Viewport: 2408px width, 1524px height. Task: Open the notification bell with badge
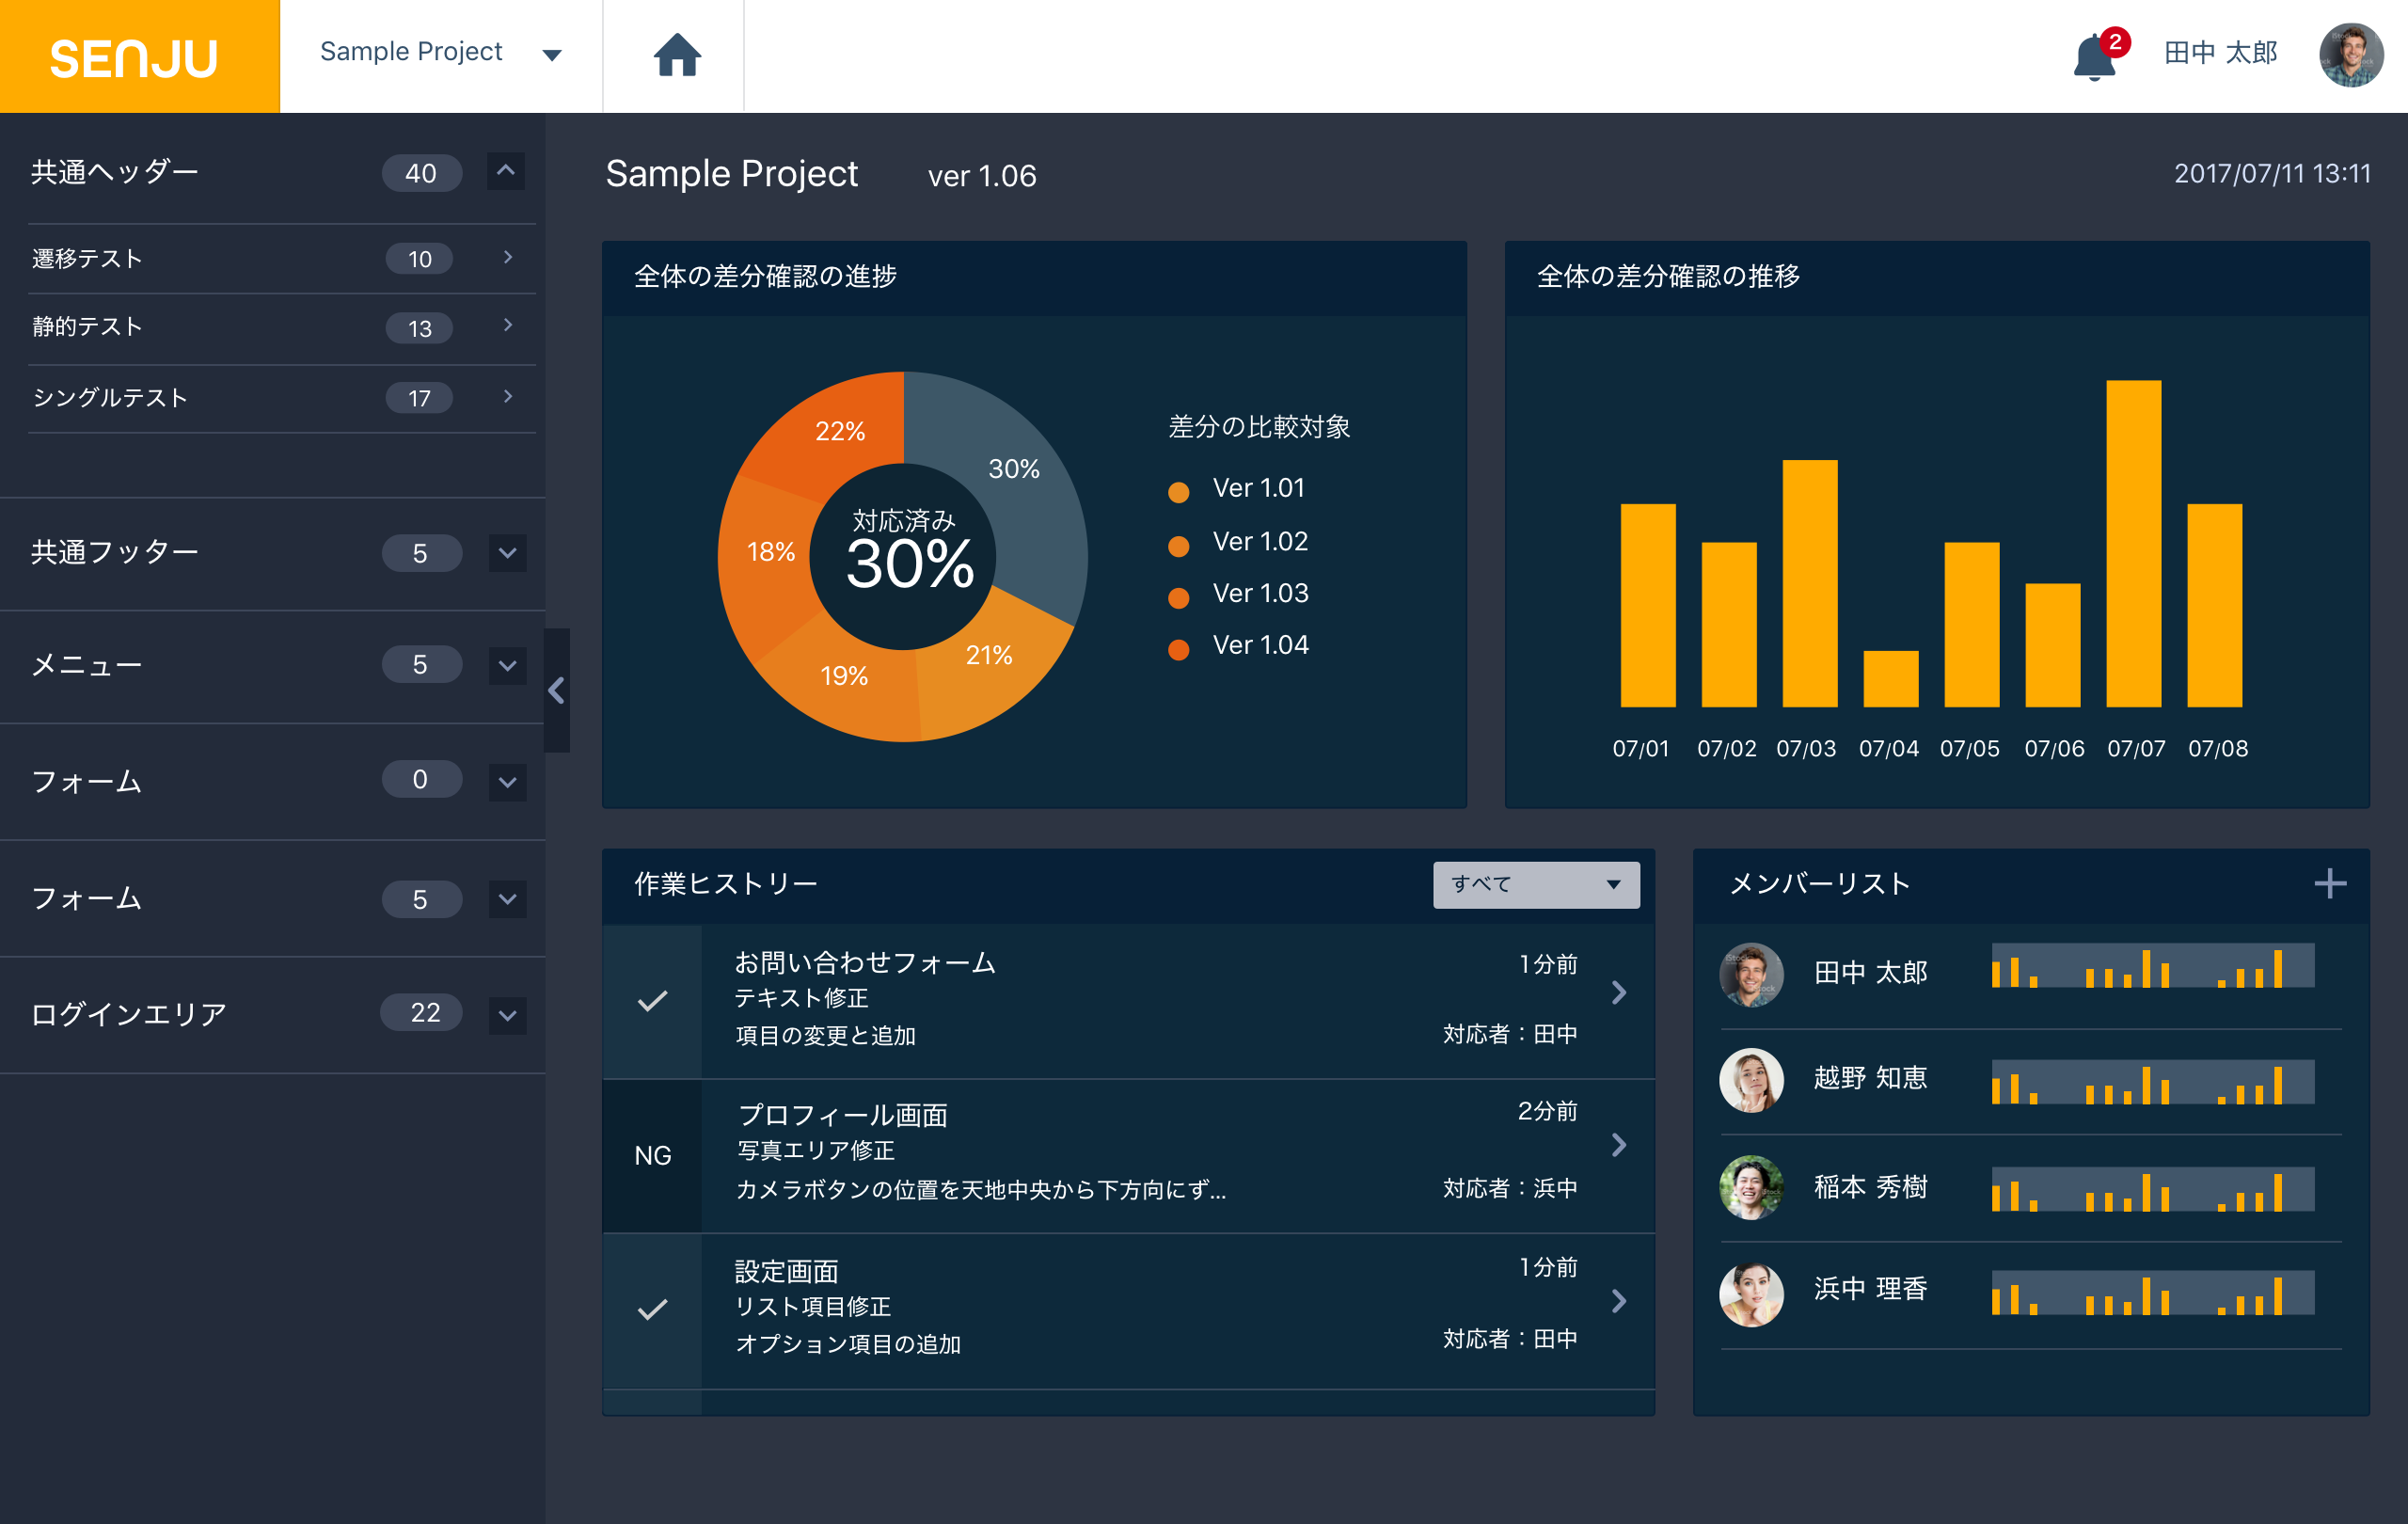pos(2094,57)
